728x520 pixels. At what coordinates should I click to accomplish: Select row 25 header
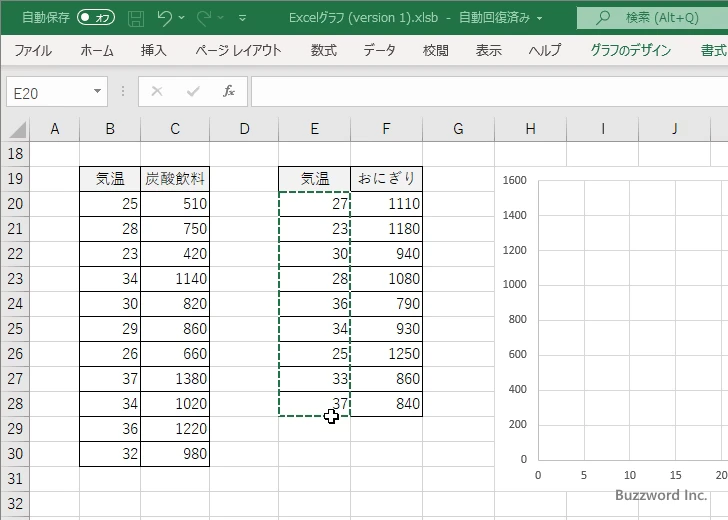15,329
